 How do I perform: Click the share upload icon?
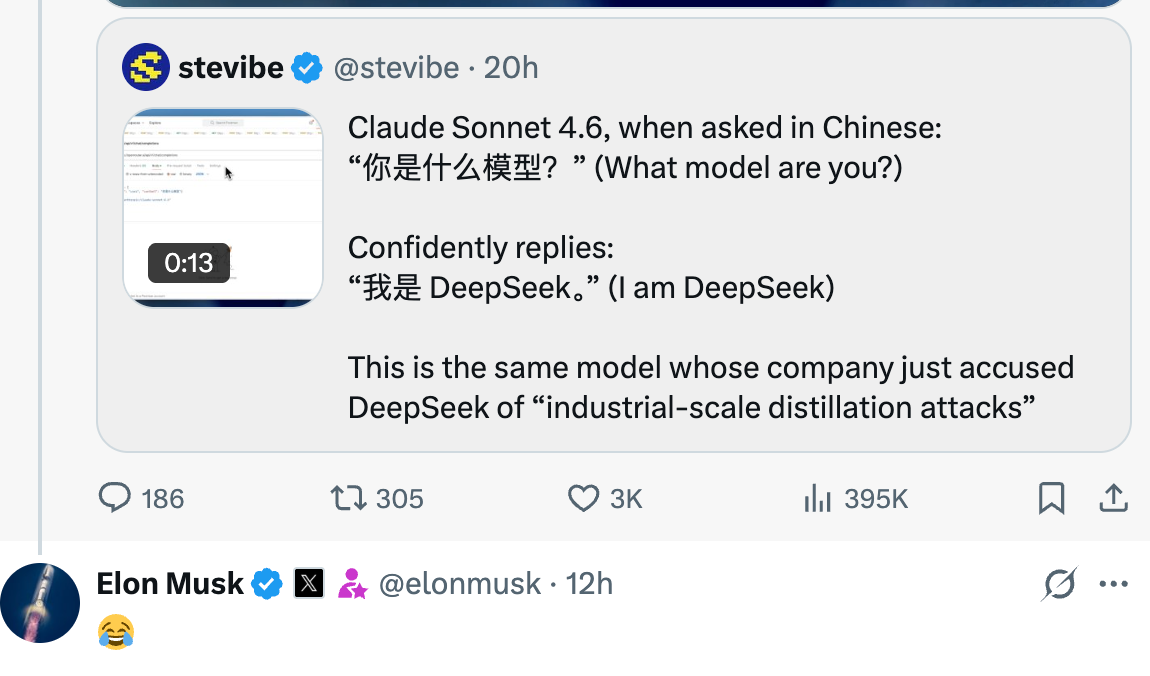[x=1113, y=497]
